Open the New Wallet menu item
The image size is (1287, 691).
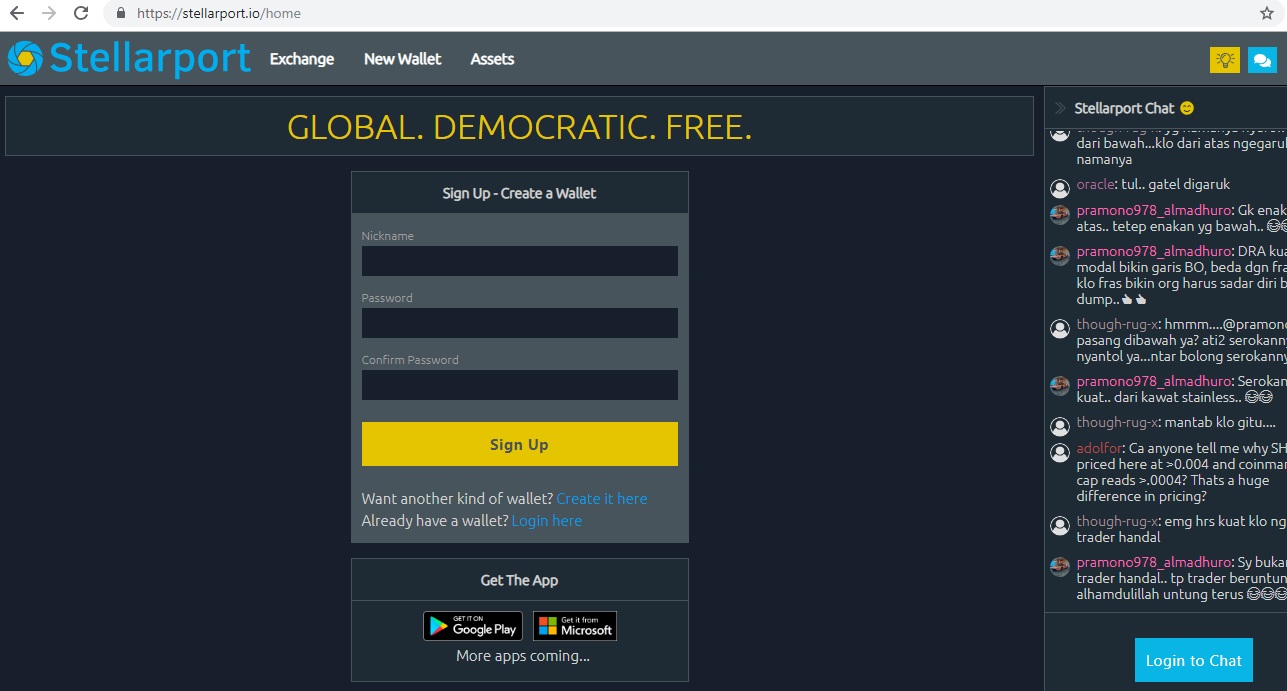pyautogui.click(x=402, y=59)
